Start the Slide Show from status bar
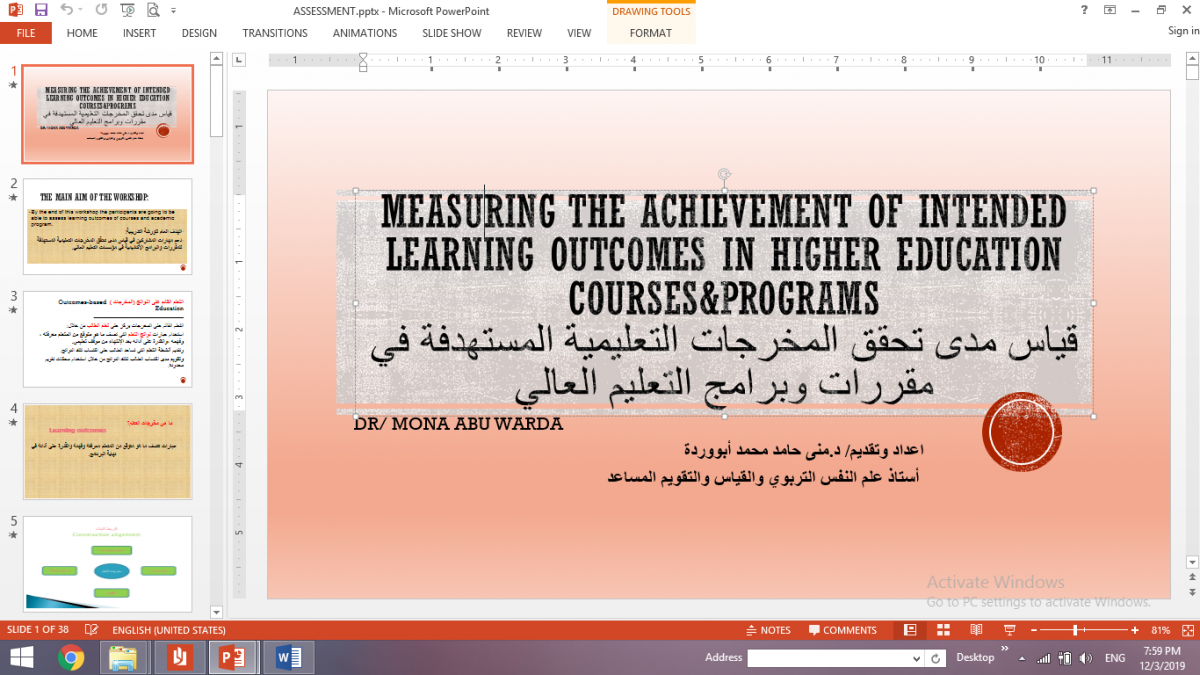1200x675 pixels. 1009,631
